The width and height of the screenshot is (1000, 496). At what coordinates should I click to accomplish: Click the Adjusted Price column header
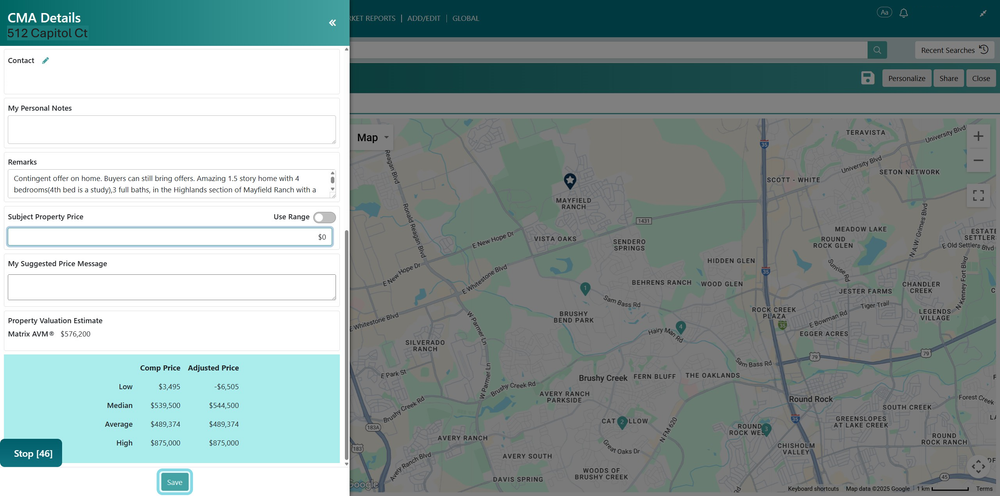click(x=213, y=368)
